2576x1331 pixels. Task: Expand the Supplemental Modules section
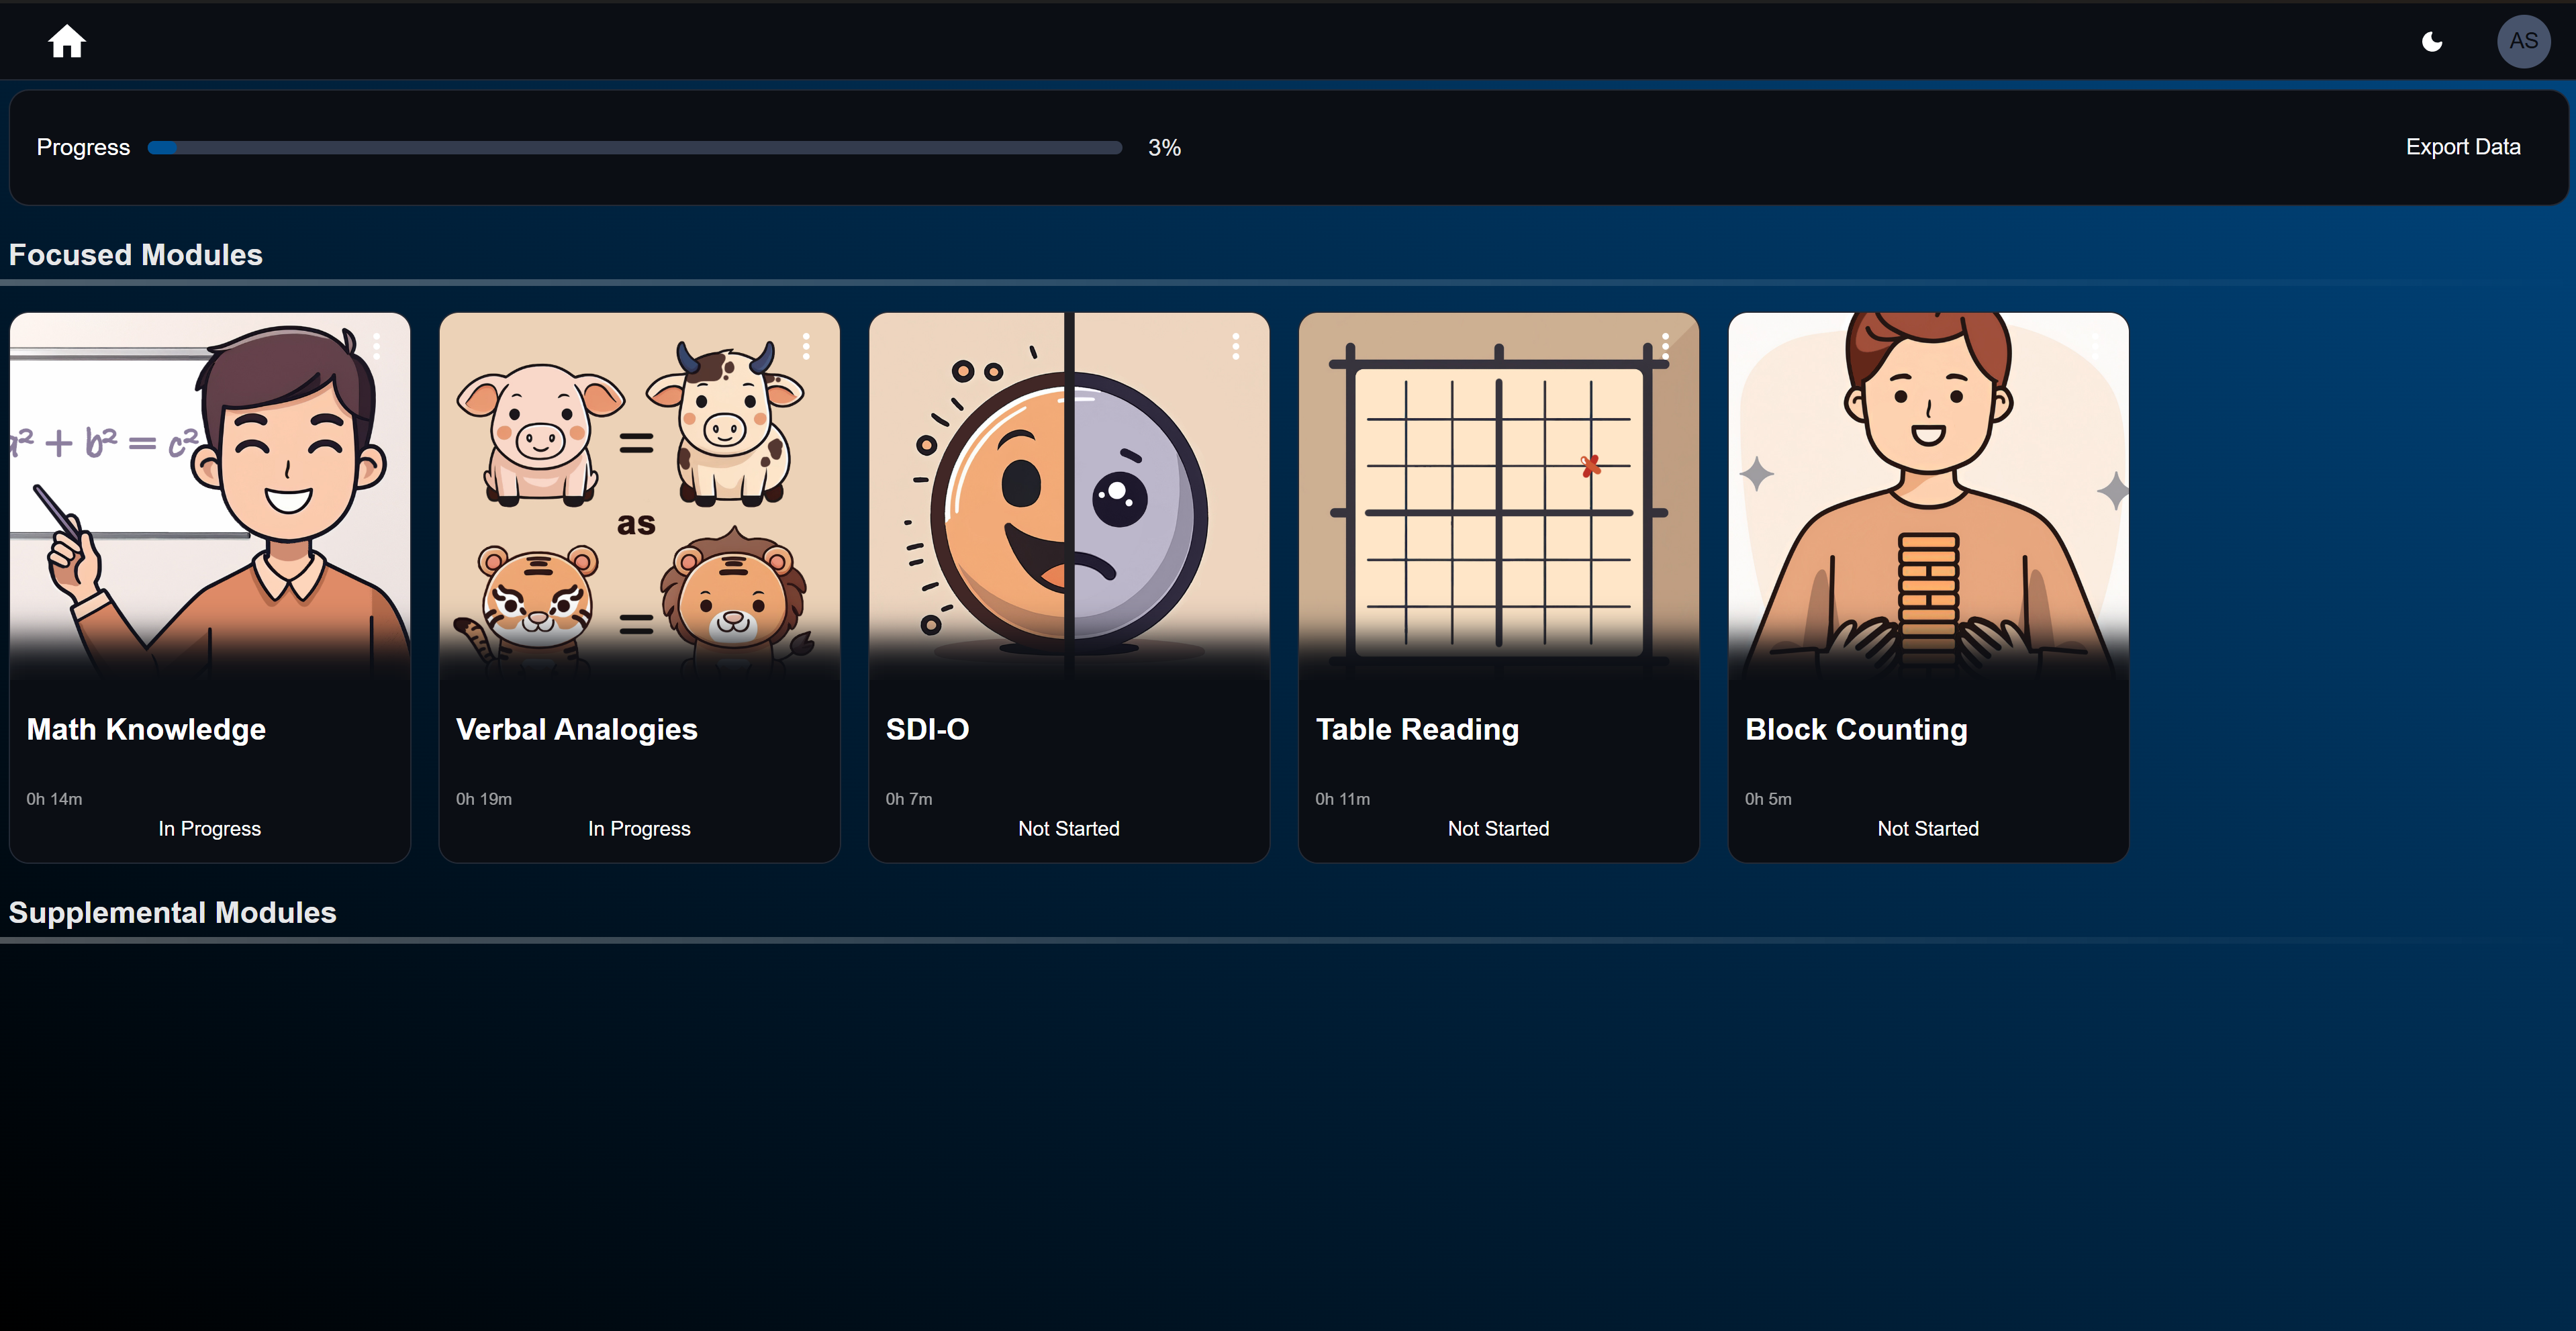172,912
